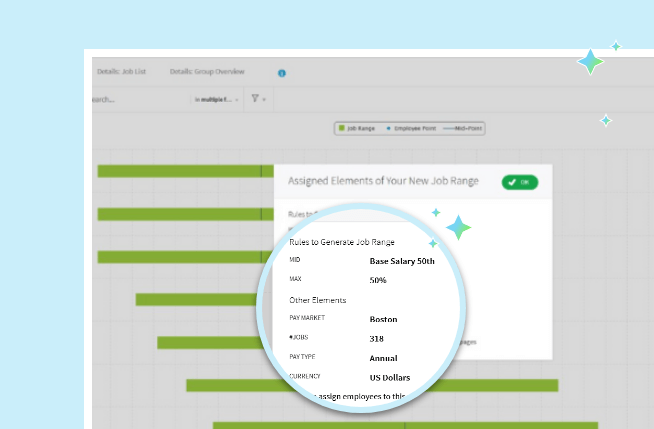Click the Mid-Point legend line
This screenshot has width=654, height=429.
447,129
